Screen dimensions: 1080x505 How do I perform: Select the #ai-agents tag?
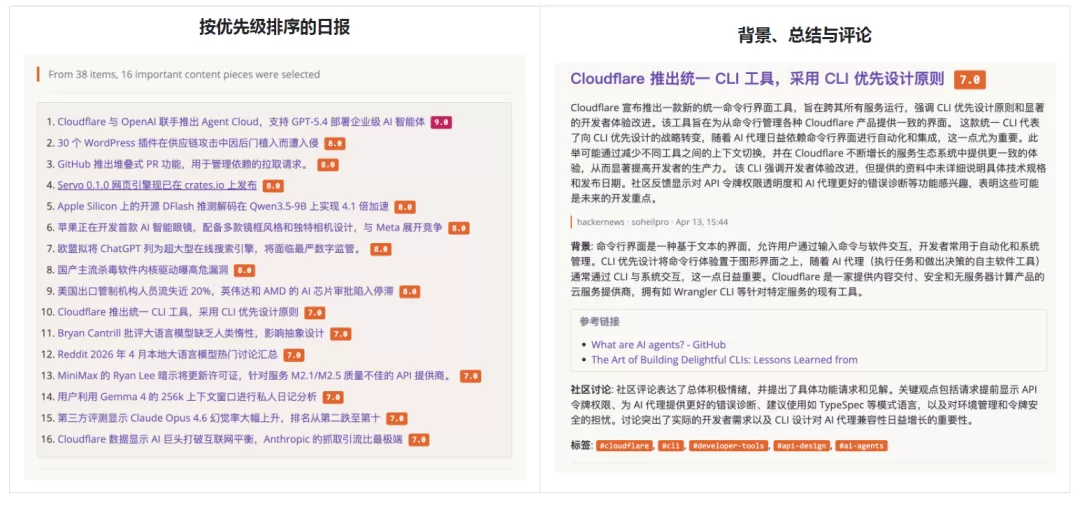click(862, 446)
